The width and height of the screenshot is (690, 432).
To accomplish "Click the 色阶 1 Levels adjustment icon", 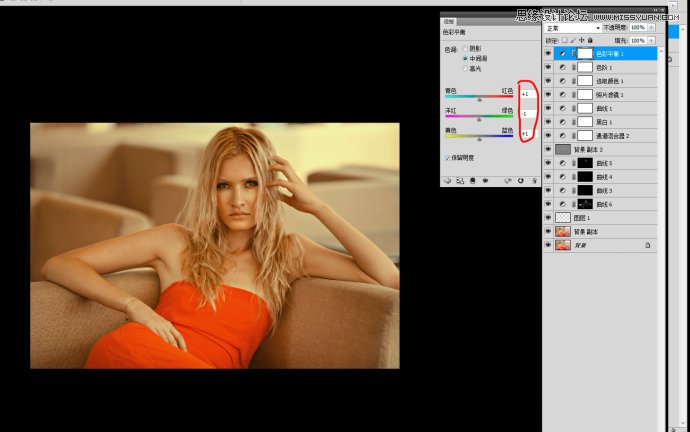I will 562,67.
